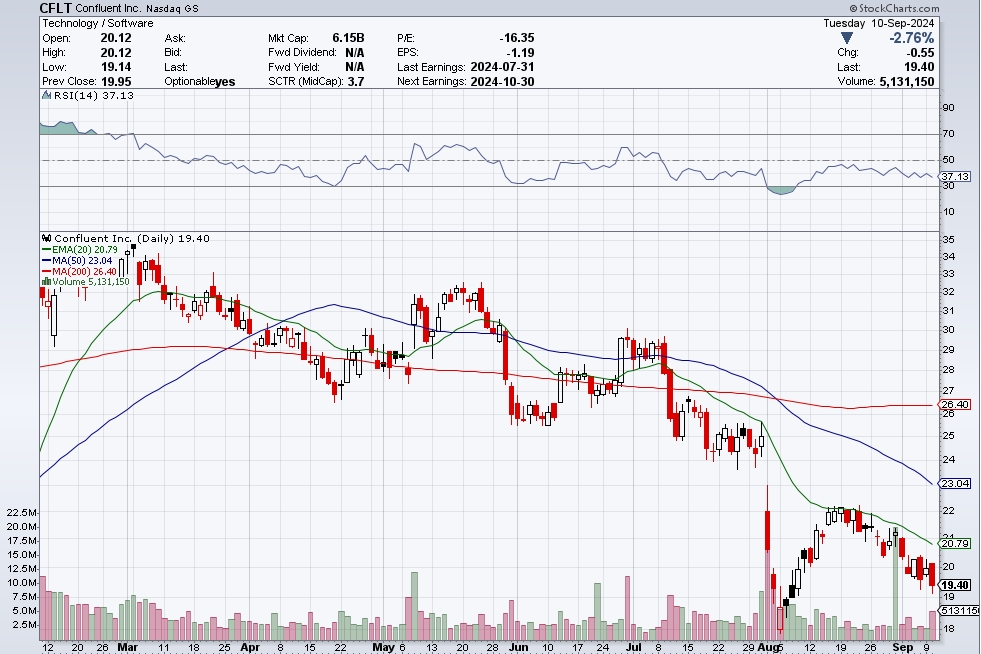This screenshot has width=981, height=654.
Task: Click the Confluent Inc. (Daily) 19.40 chart title
Action: (x=132, y=238)
